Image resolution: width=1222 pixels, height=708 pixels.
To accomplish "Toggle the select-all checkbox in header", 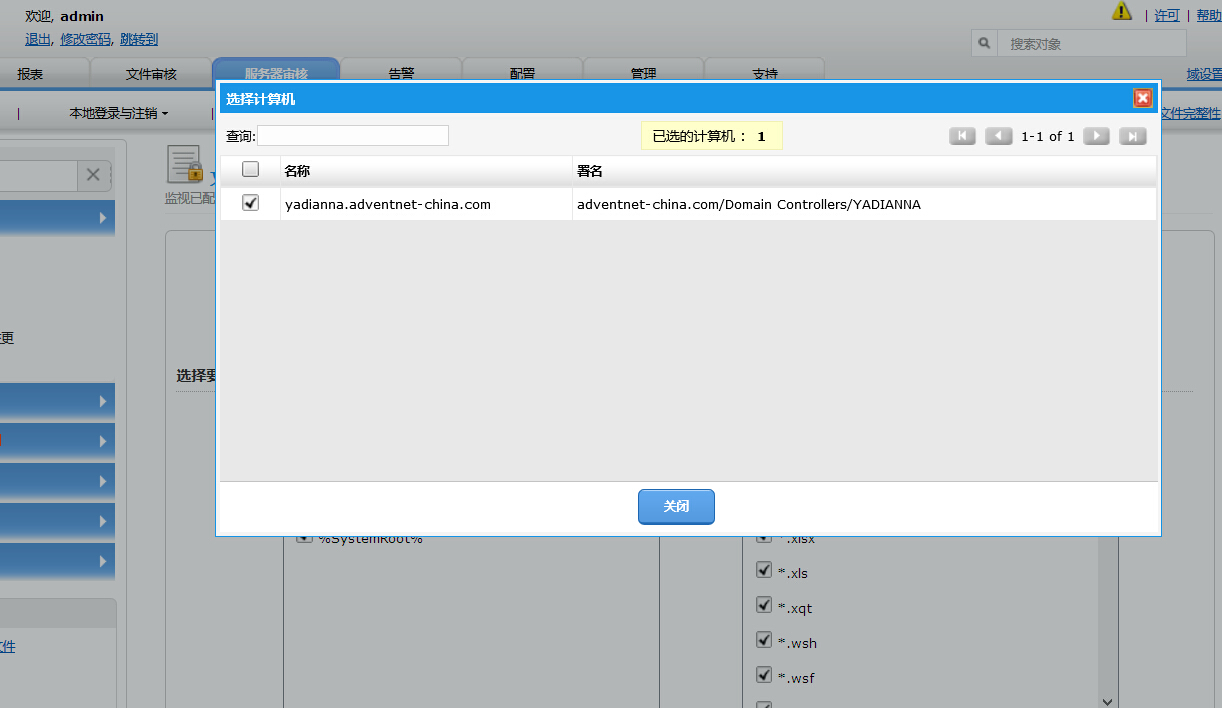I will coord(251,170).
